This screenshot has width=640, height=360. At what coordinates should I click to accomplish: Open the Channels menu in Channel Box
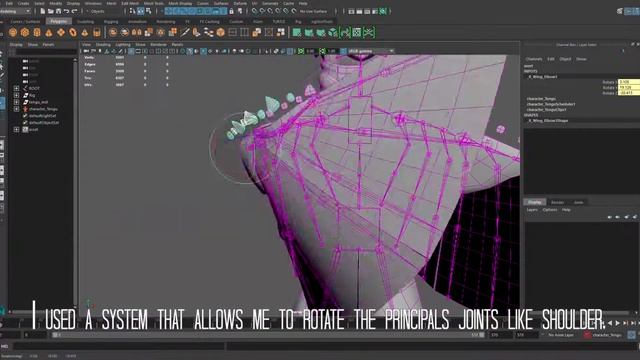(x=533, y=59)
